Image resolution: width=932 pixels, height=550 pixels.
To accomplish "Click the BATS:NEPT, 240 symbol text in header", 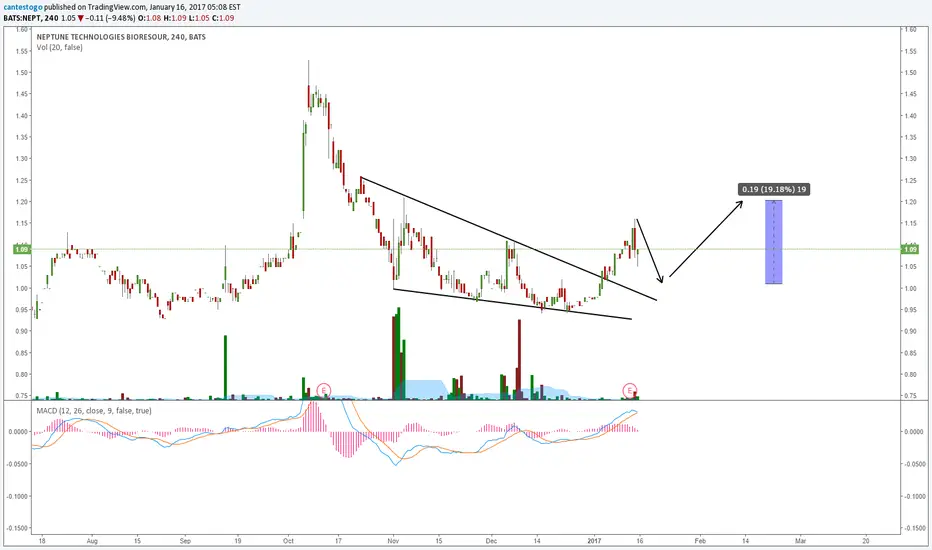I will (x=31, y=18).
